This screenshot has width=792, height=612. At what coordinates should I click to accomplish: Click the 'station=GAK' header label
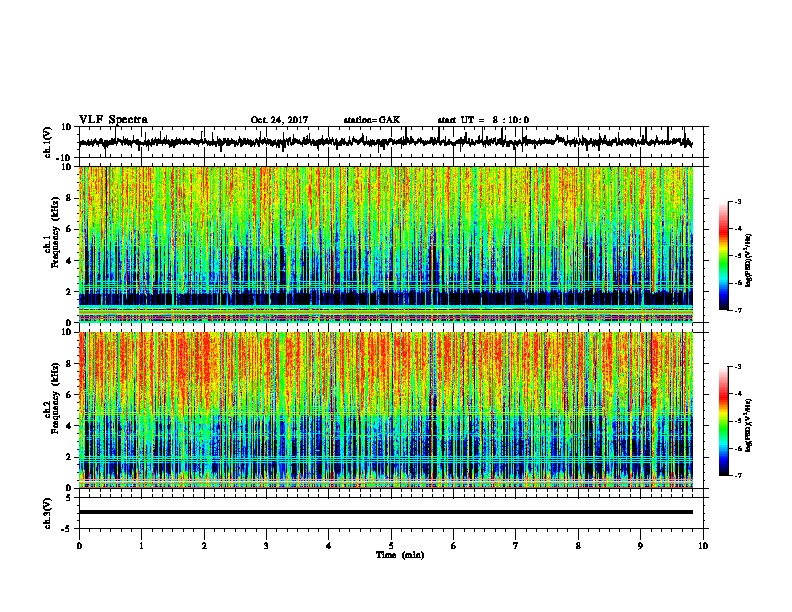(372, 120)
